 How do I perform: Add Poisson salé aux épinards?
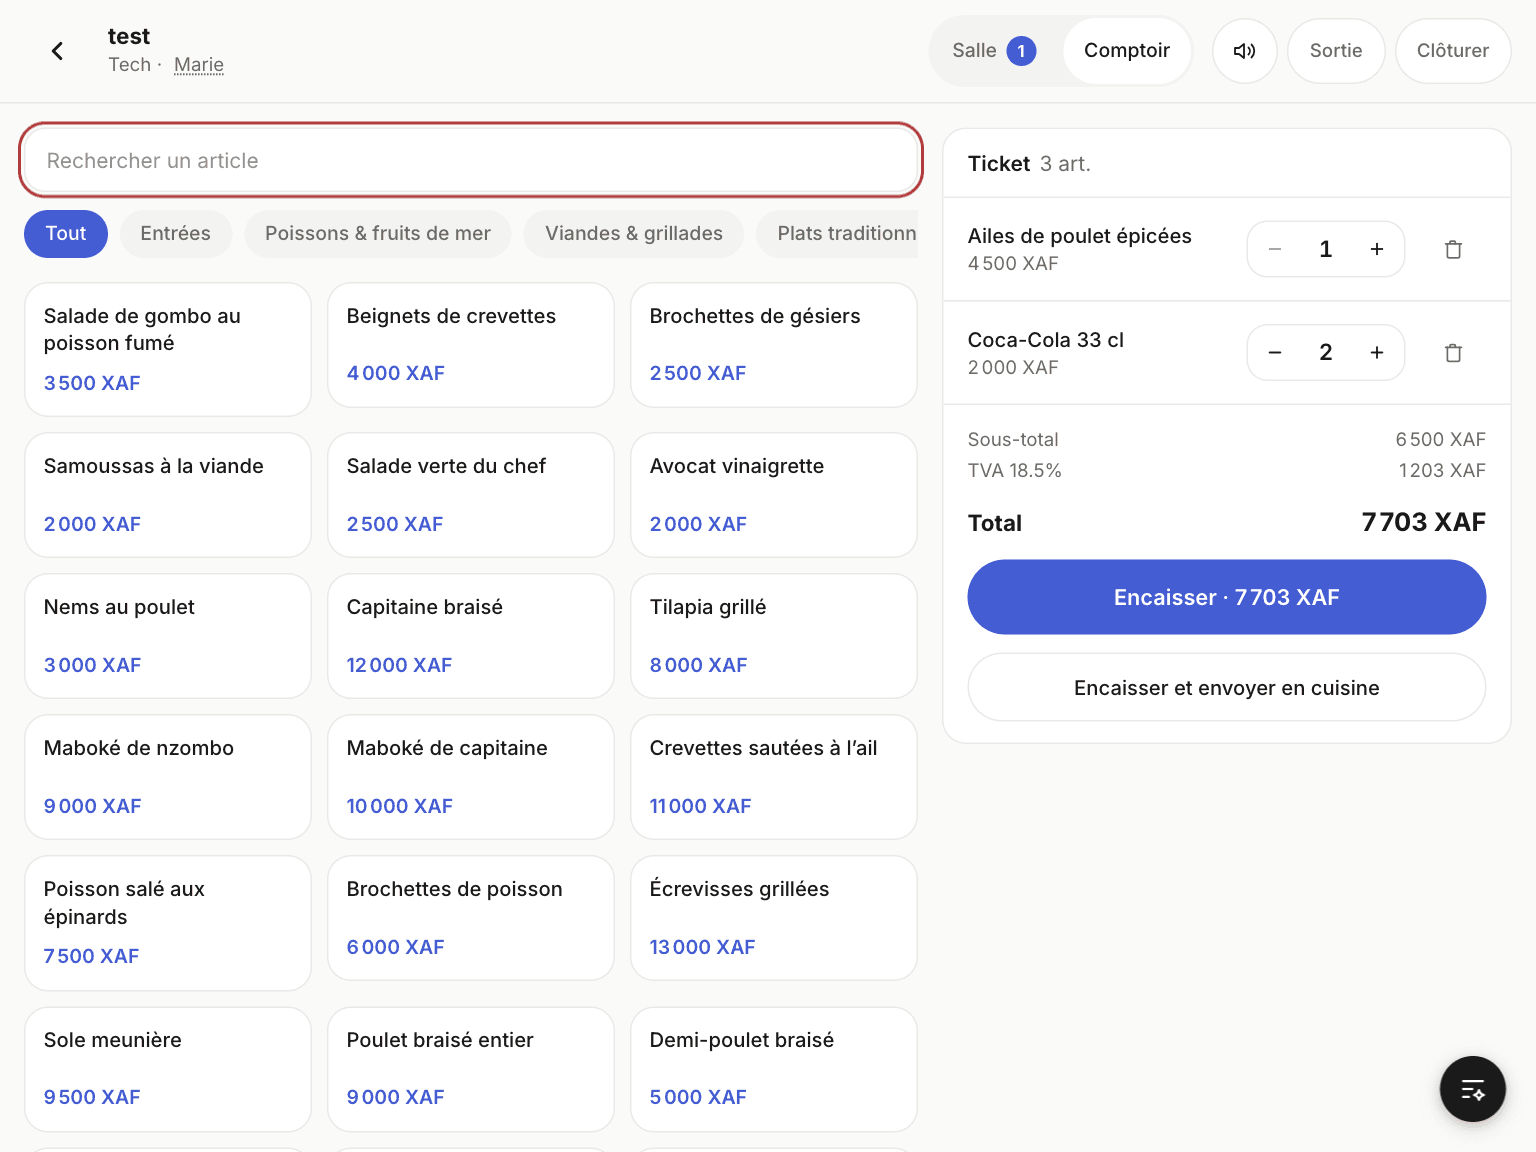[x=168, y=923]
